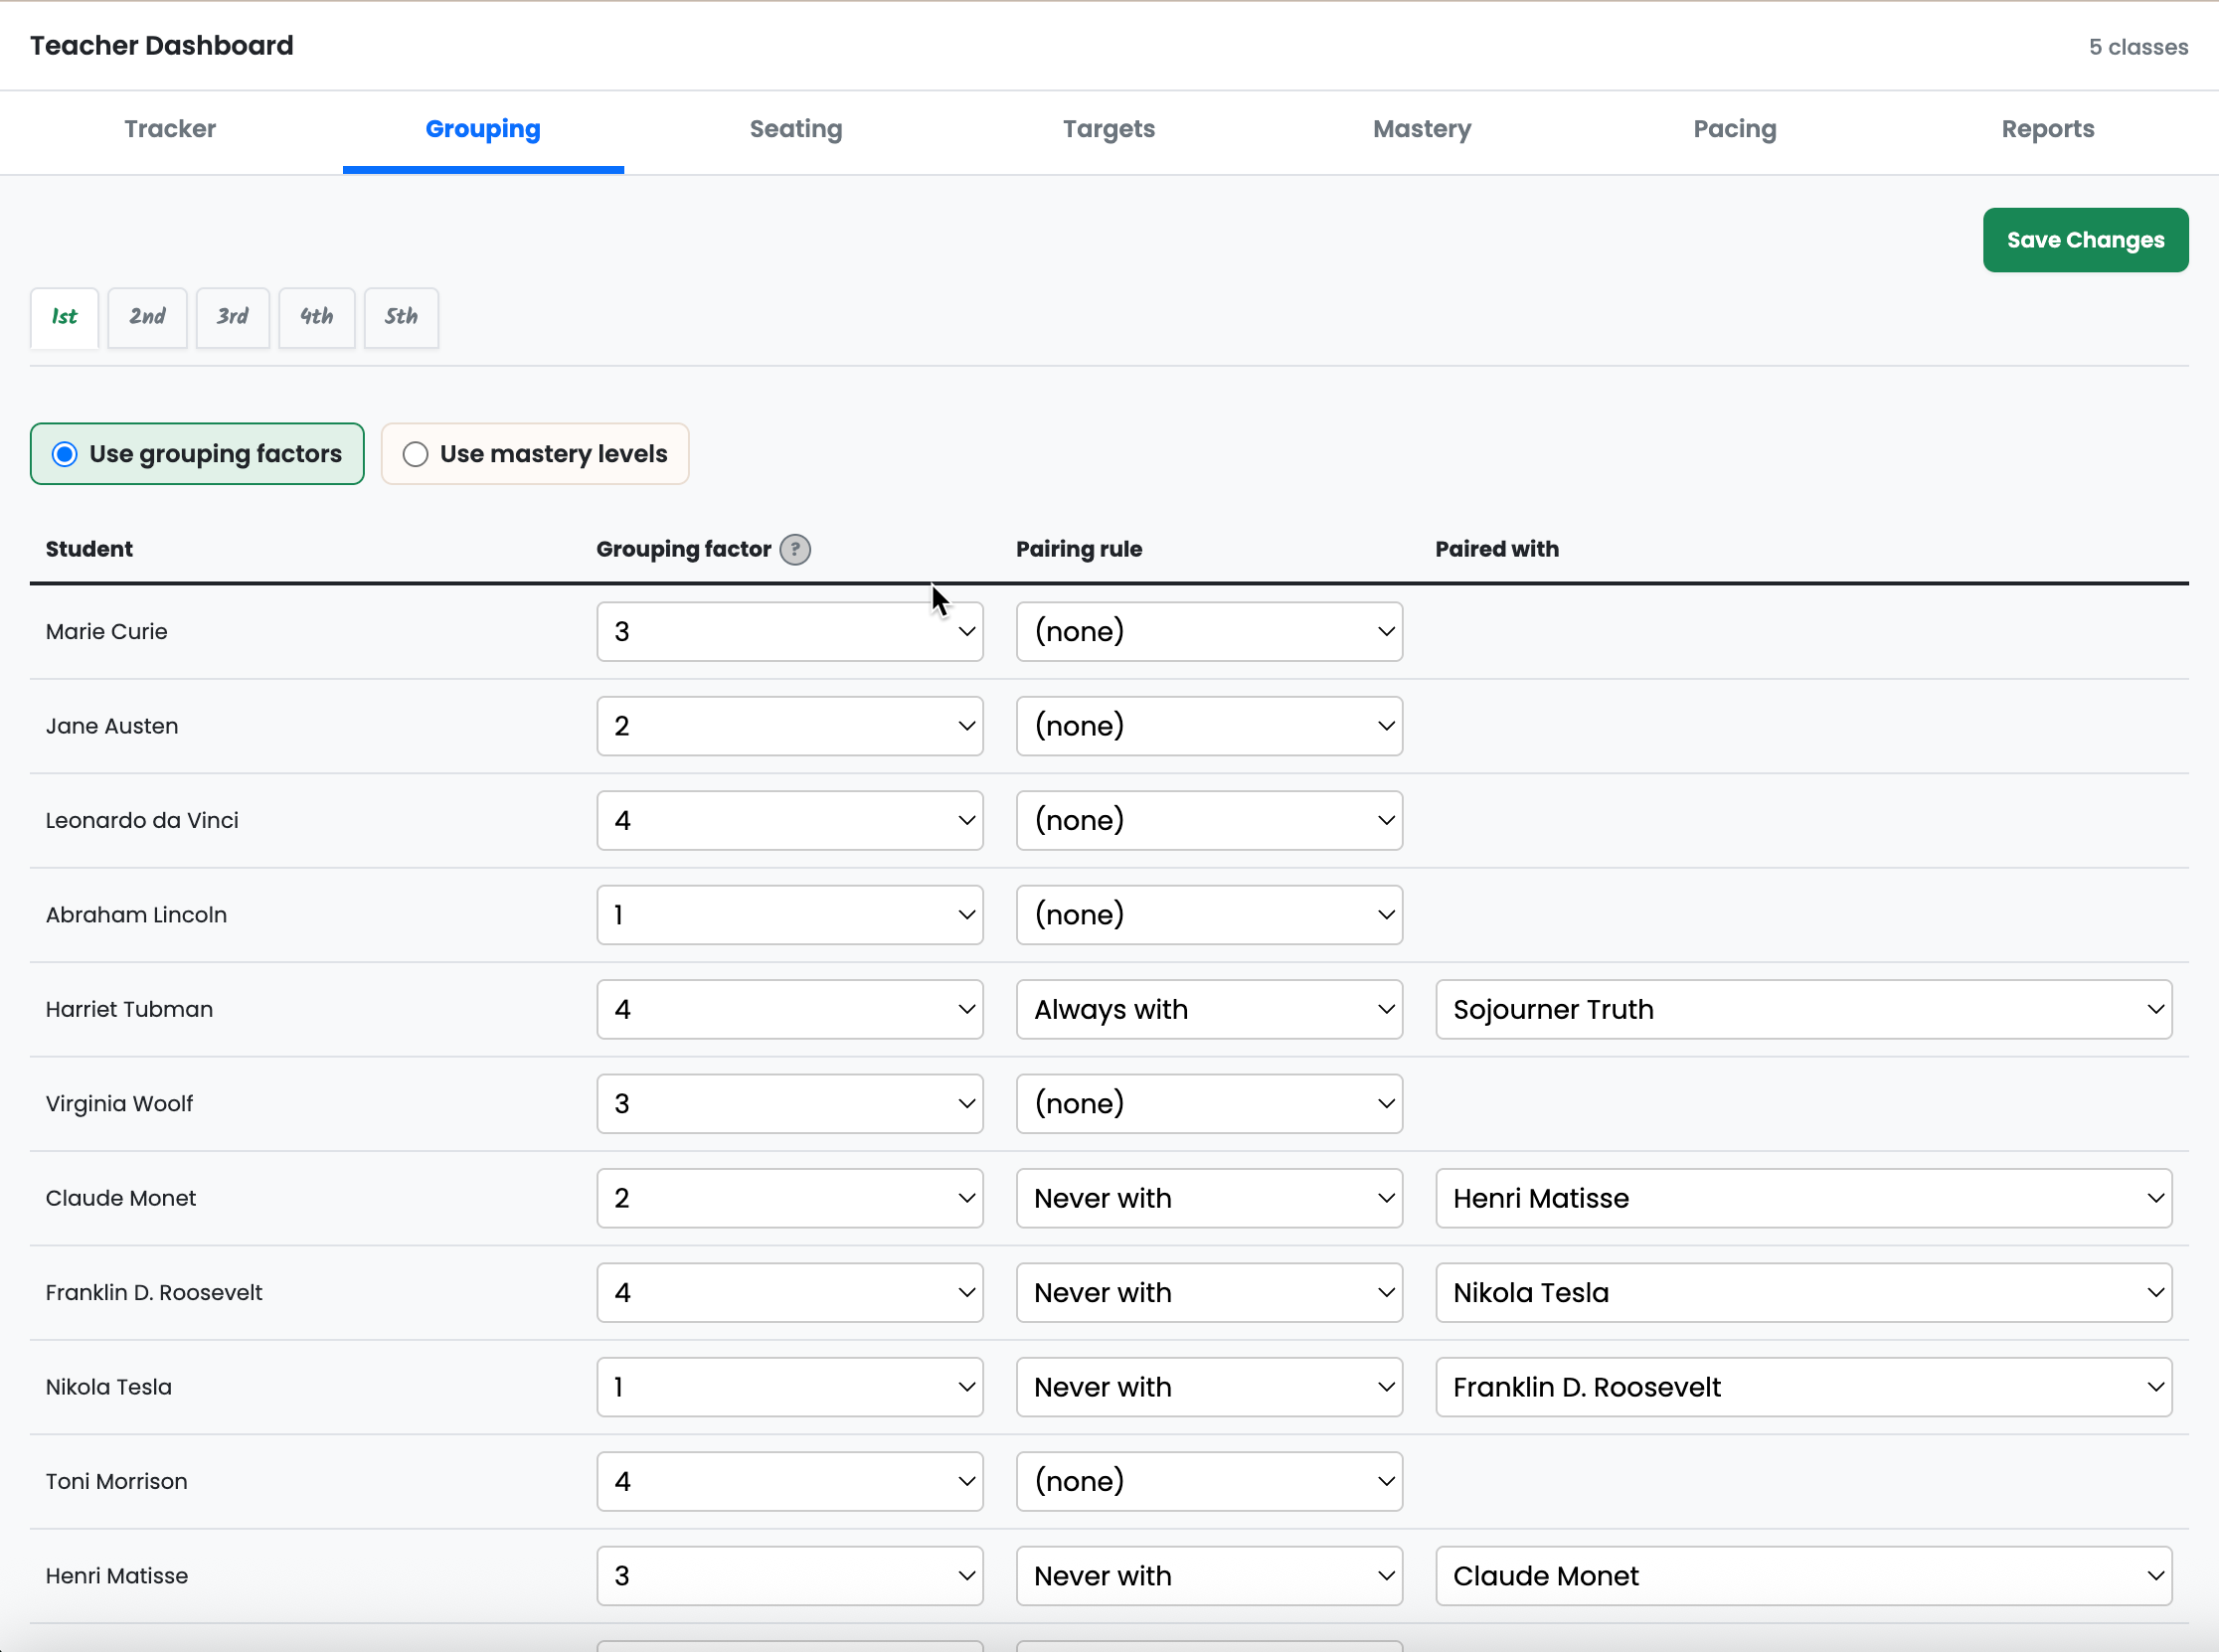Image resolution: width=2219 pixels, height=1652 pixels.
Task: Open Harriet Tubman's pairing rule dropdown
Action: click(x=1208, y=1009)
